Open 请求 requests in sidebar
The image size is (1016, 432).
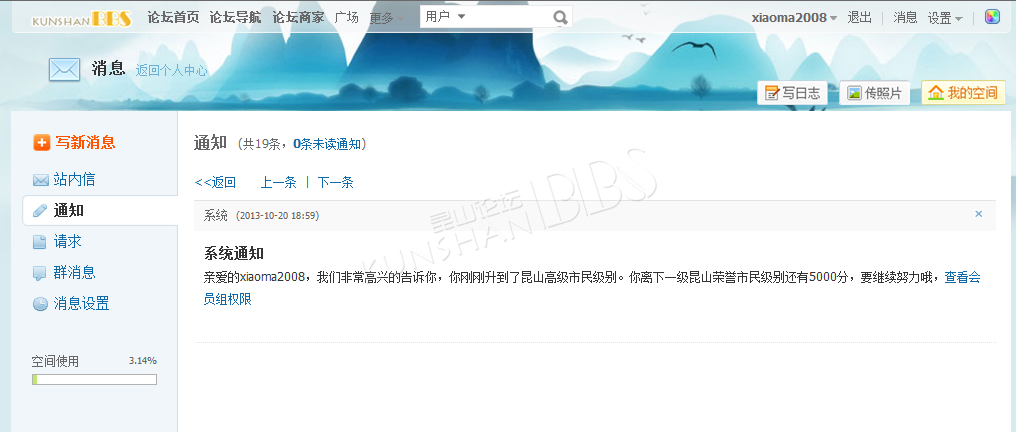(67, 242)
